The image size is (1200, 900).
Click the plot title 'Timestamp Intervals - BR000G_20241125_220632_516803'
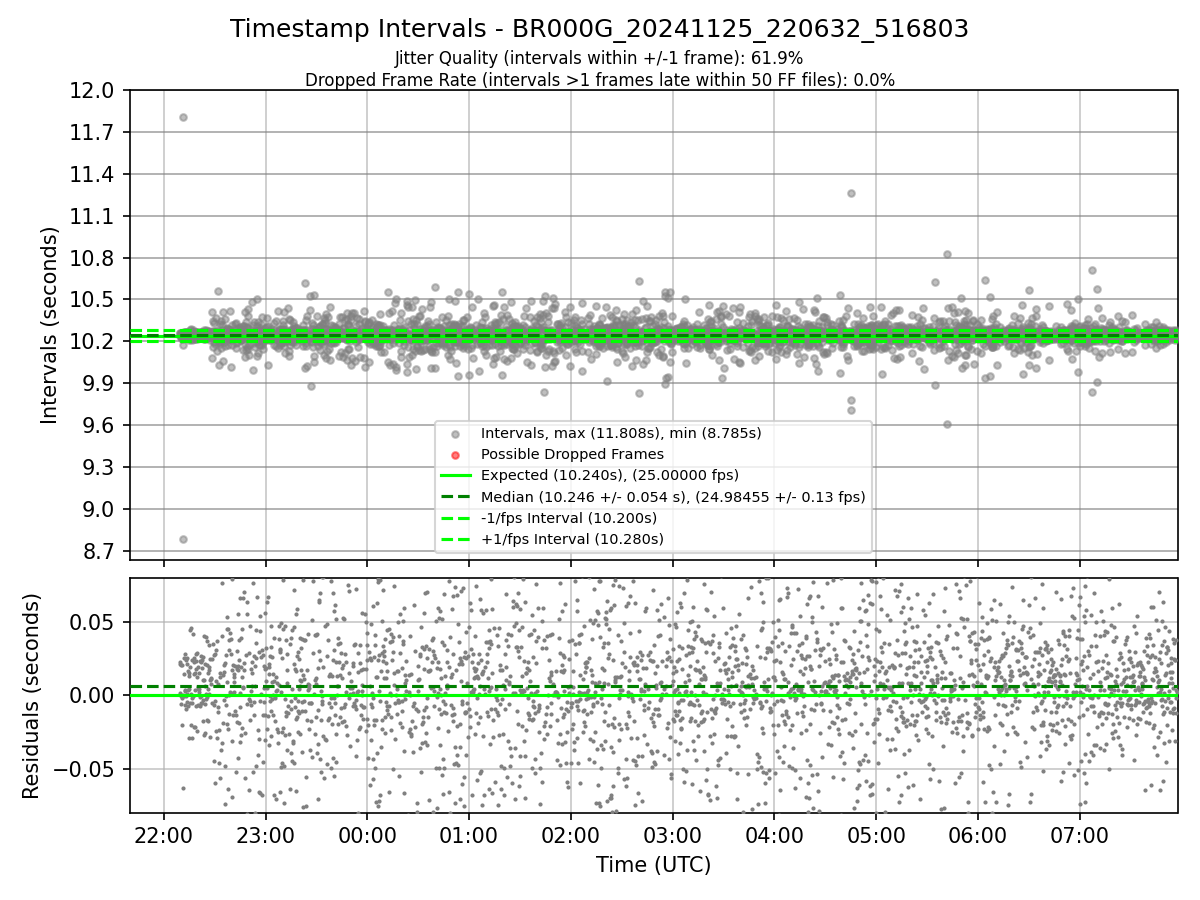point(599,29)
